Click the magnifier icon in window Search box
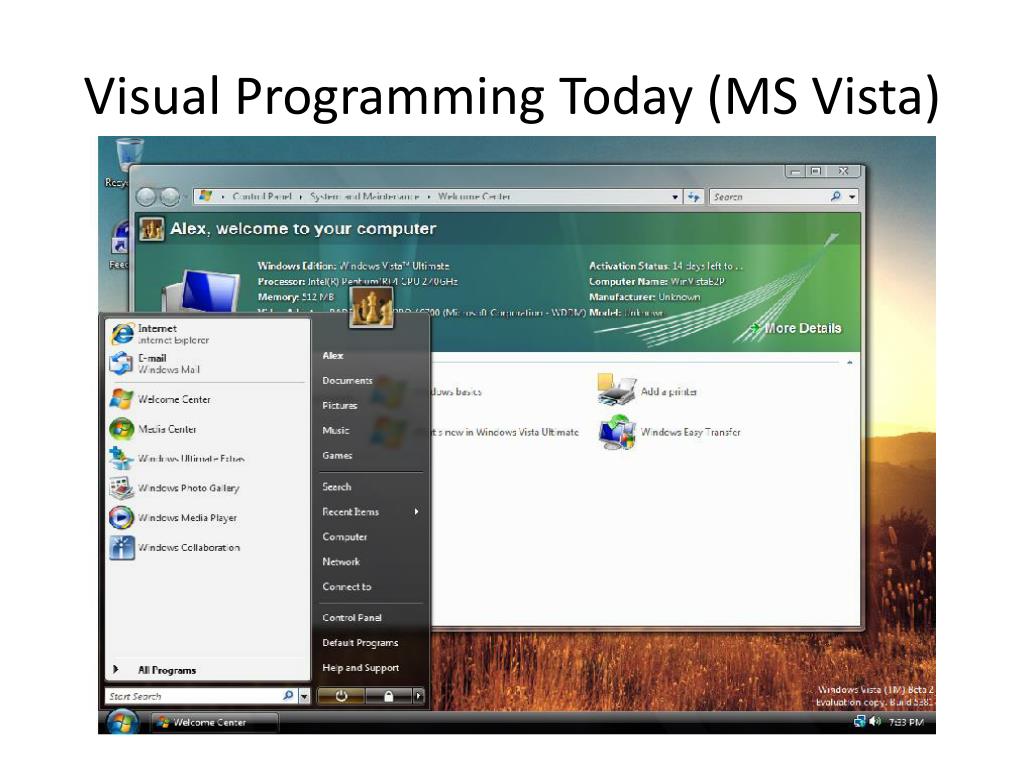This screenshot has height=768, width=1024. coord(835,196)
